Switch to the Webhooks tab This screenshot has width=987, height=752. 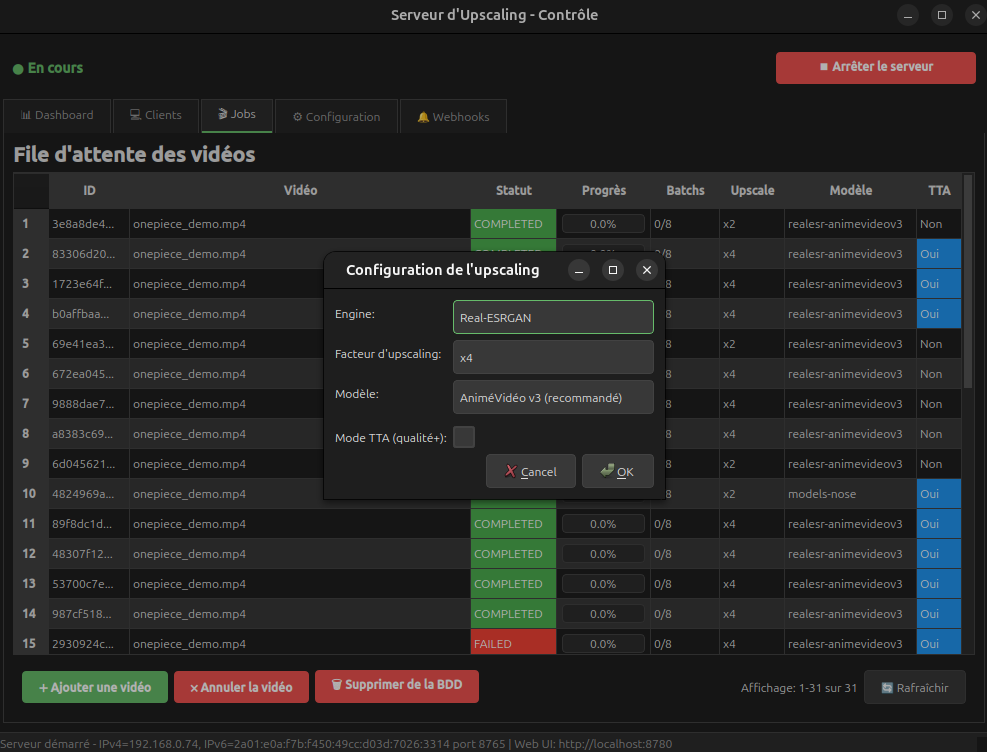click(453, 116)
